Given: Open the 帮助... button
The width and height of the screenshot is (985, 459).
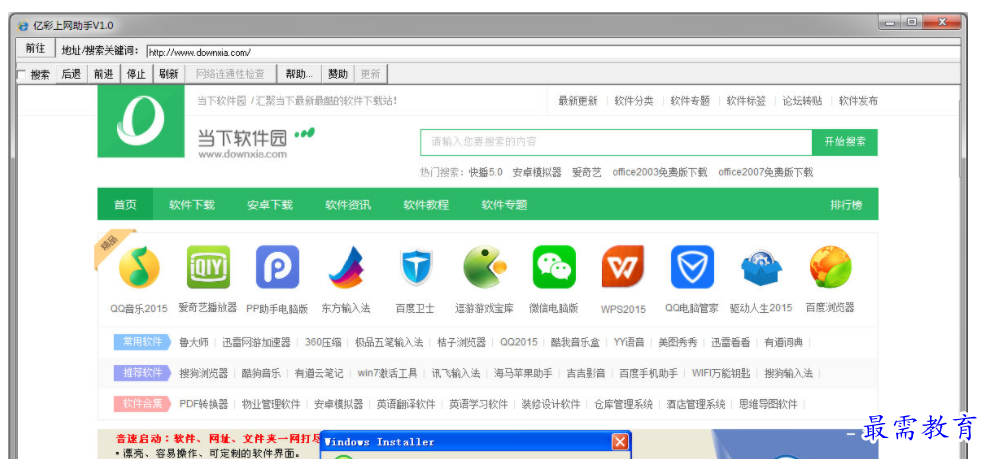Looking at the screenshot, I should [x=300, y=74].
